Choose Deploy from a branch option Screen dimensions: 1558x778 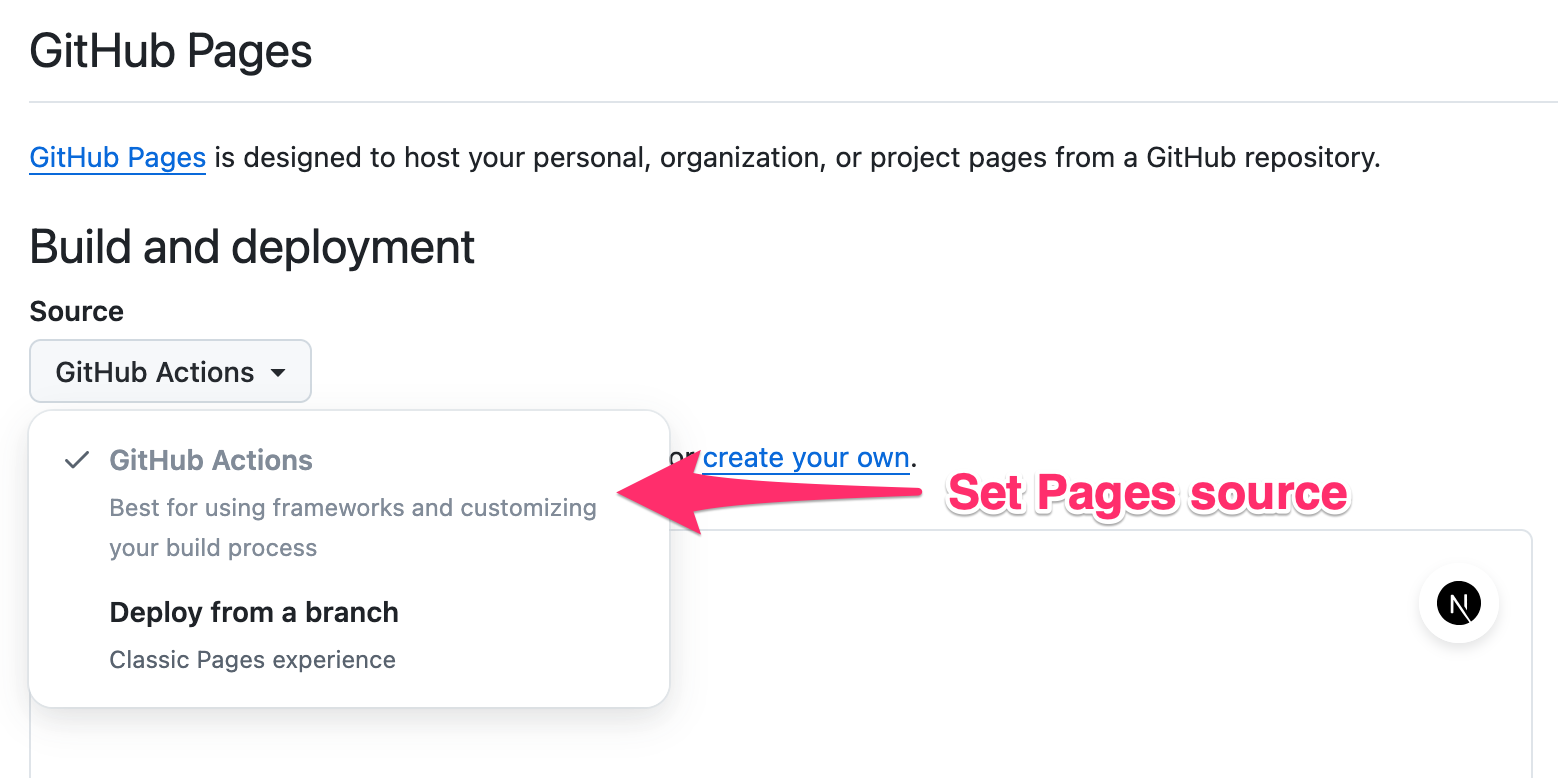point(254,613)
